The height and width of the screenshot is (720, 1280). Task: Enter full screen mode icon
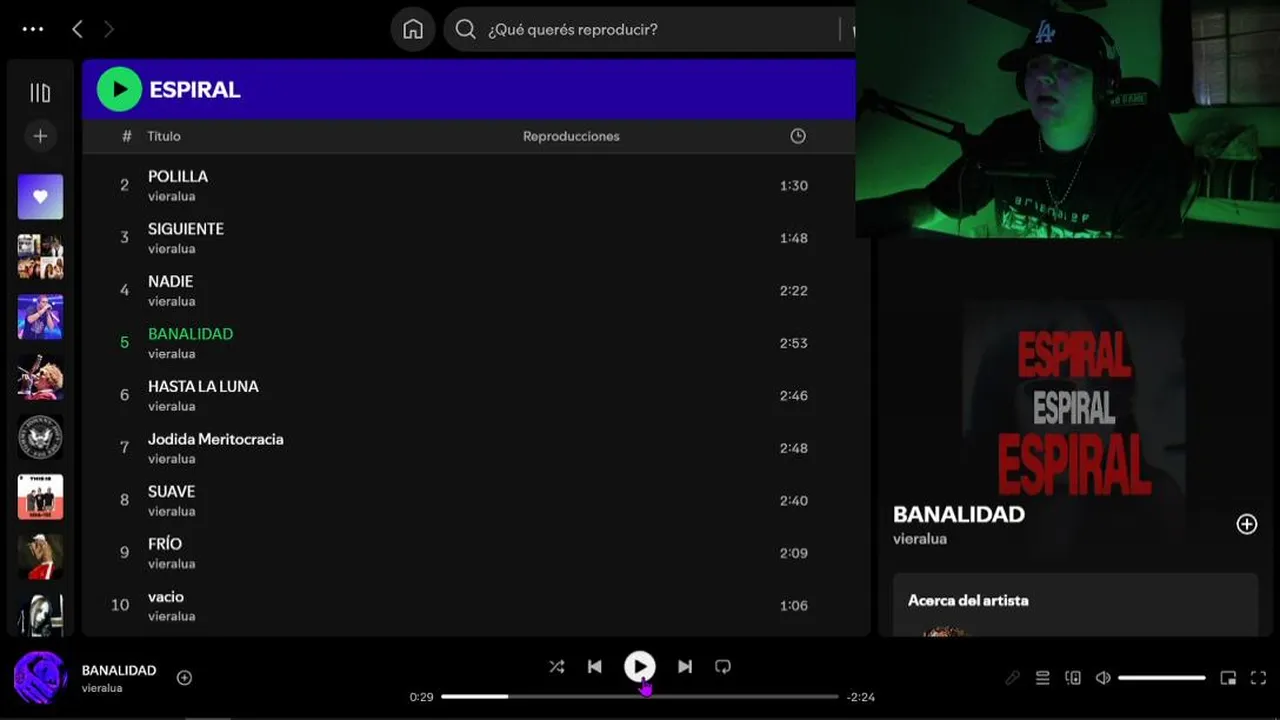tap(1258, 678)
